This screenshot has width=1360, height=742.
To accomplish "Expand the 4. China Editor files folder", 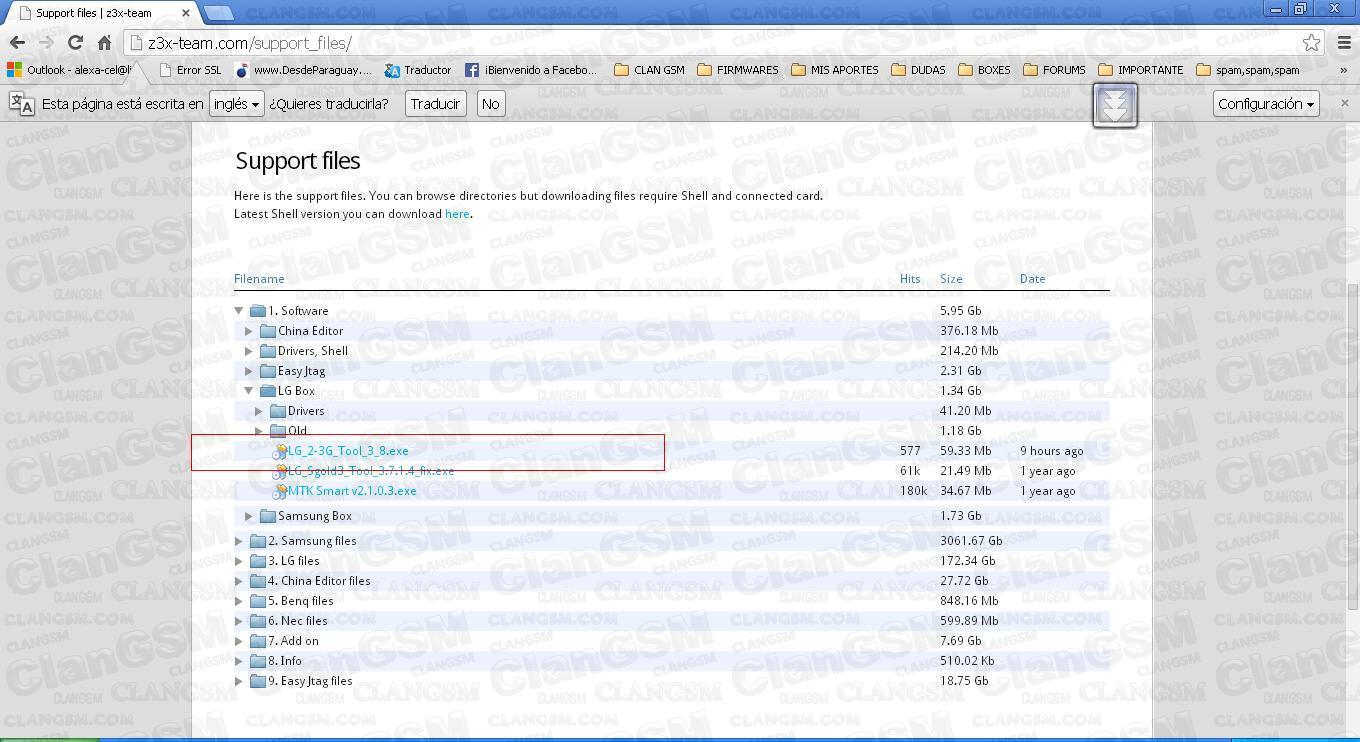I will (x=239, y=581).
